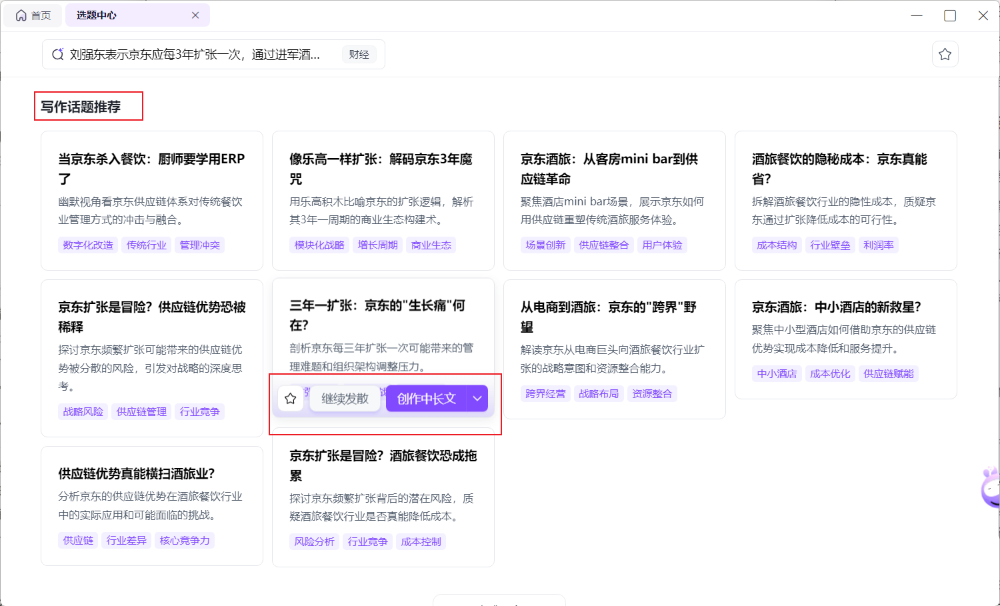Click the 传统行业 tag

pos(146,245)
